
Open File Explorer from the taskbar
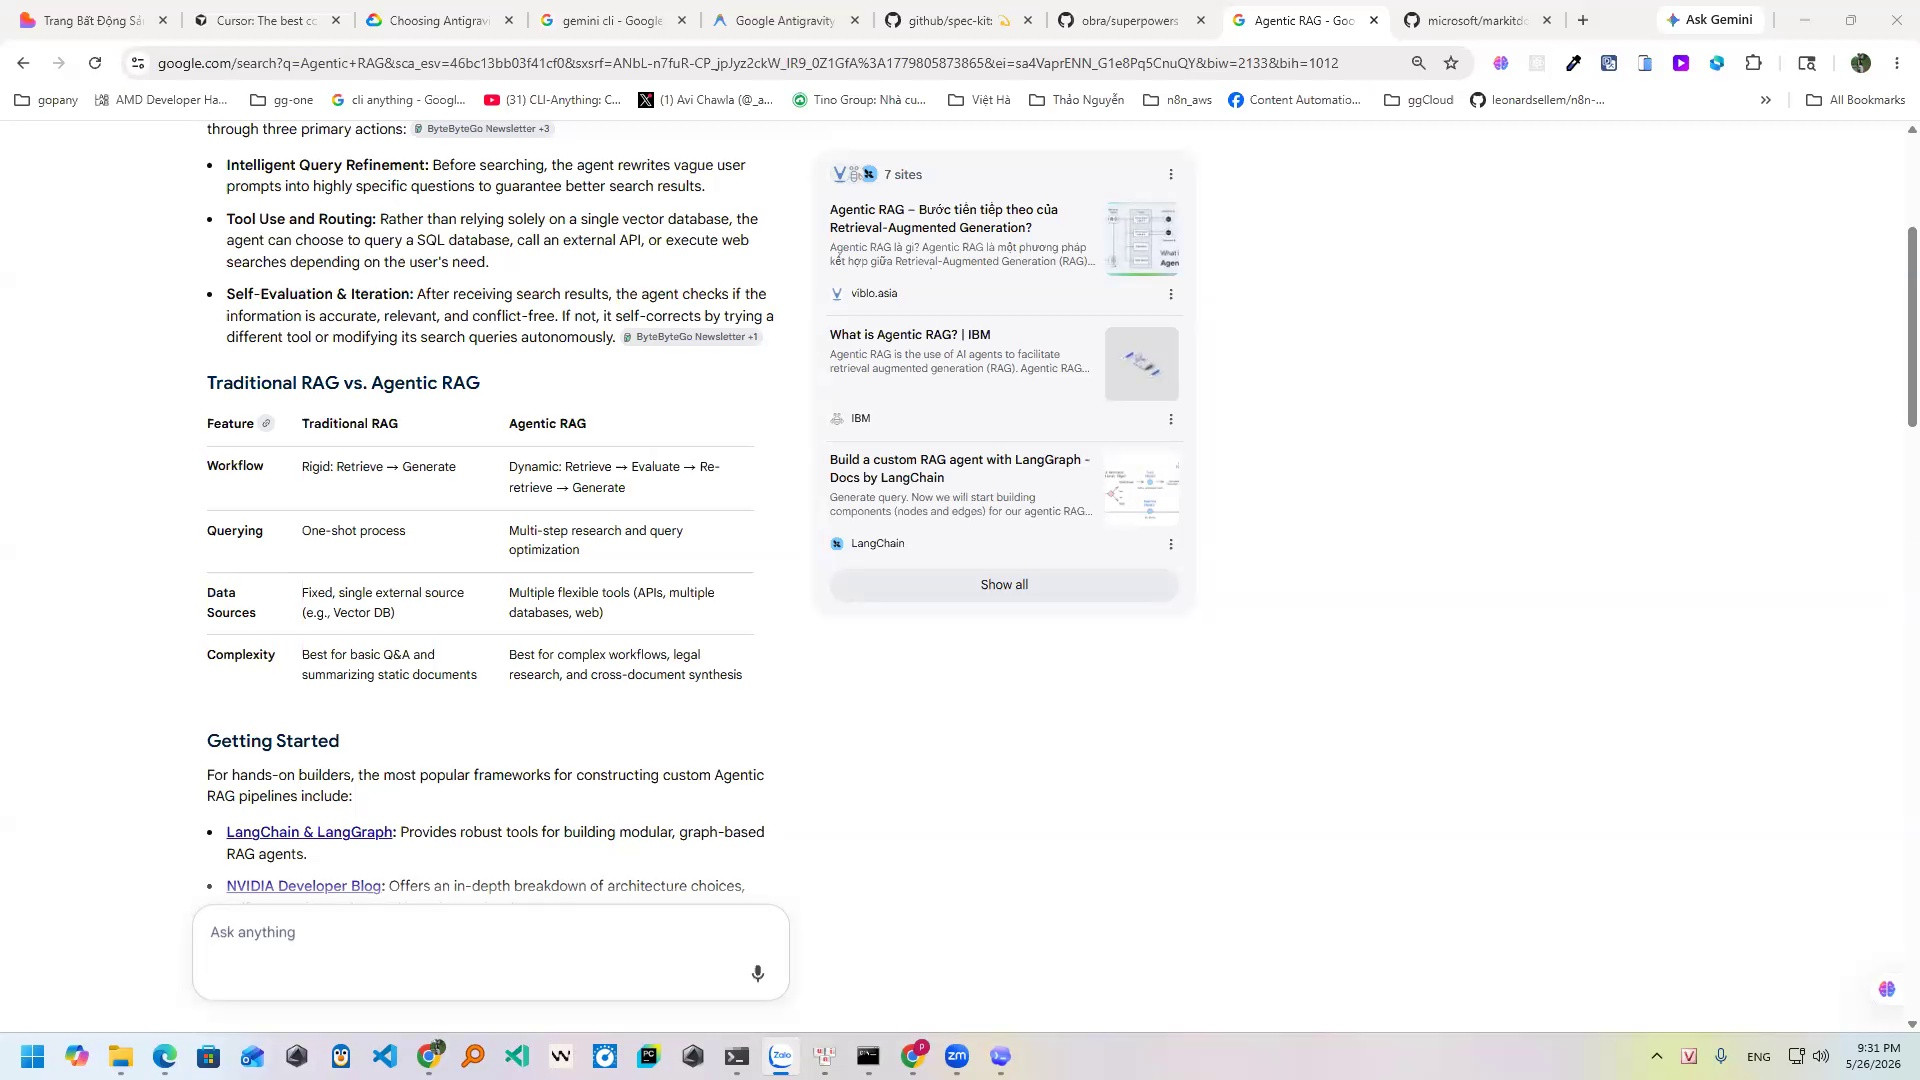pos(121,1056)
